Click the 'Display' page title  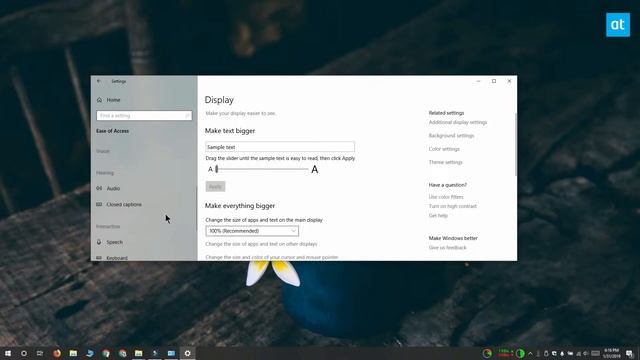219,100
